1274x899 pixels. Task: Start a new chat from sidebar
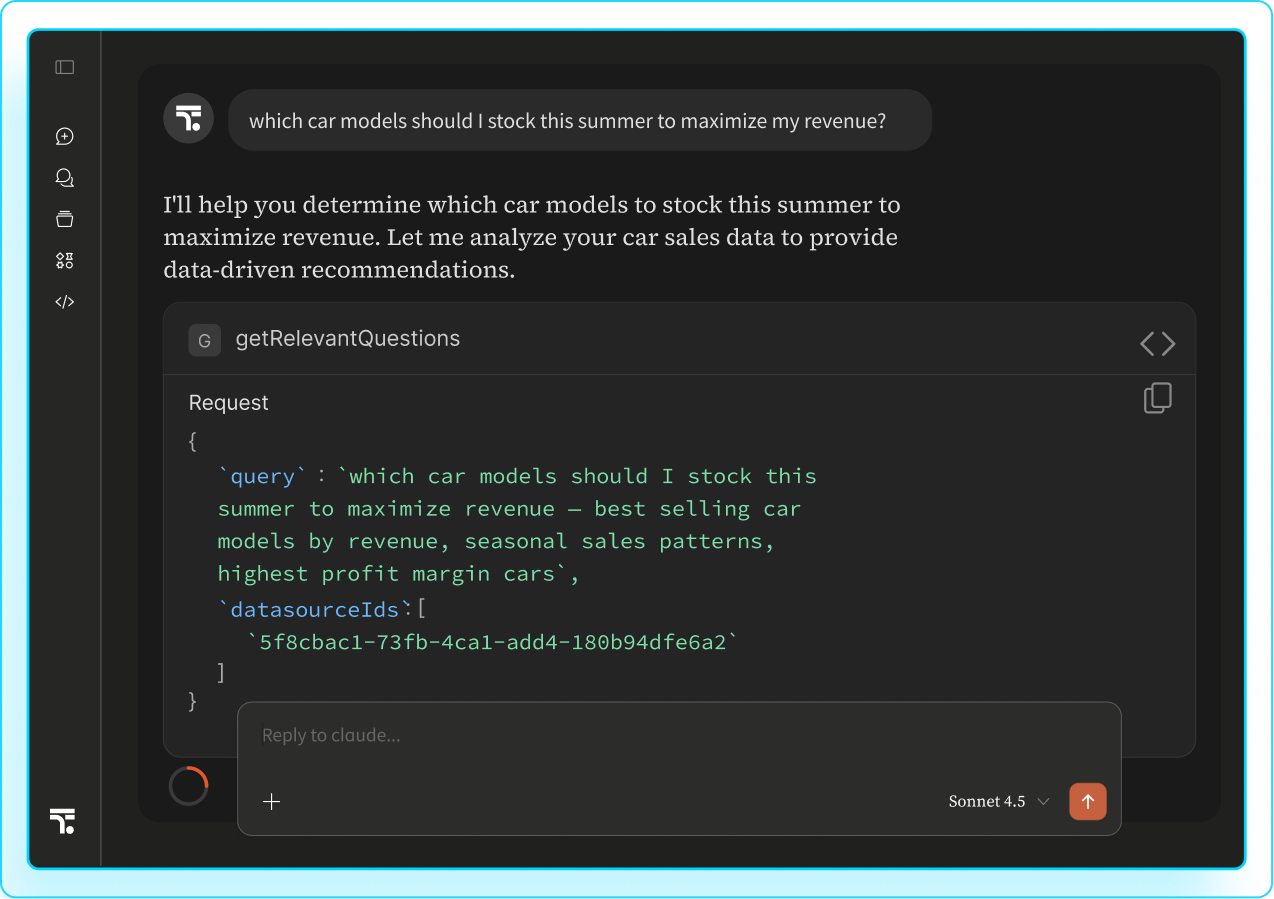65,137
